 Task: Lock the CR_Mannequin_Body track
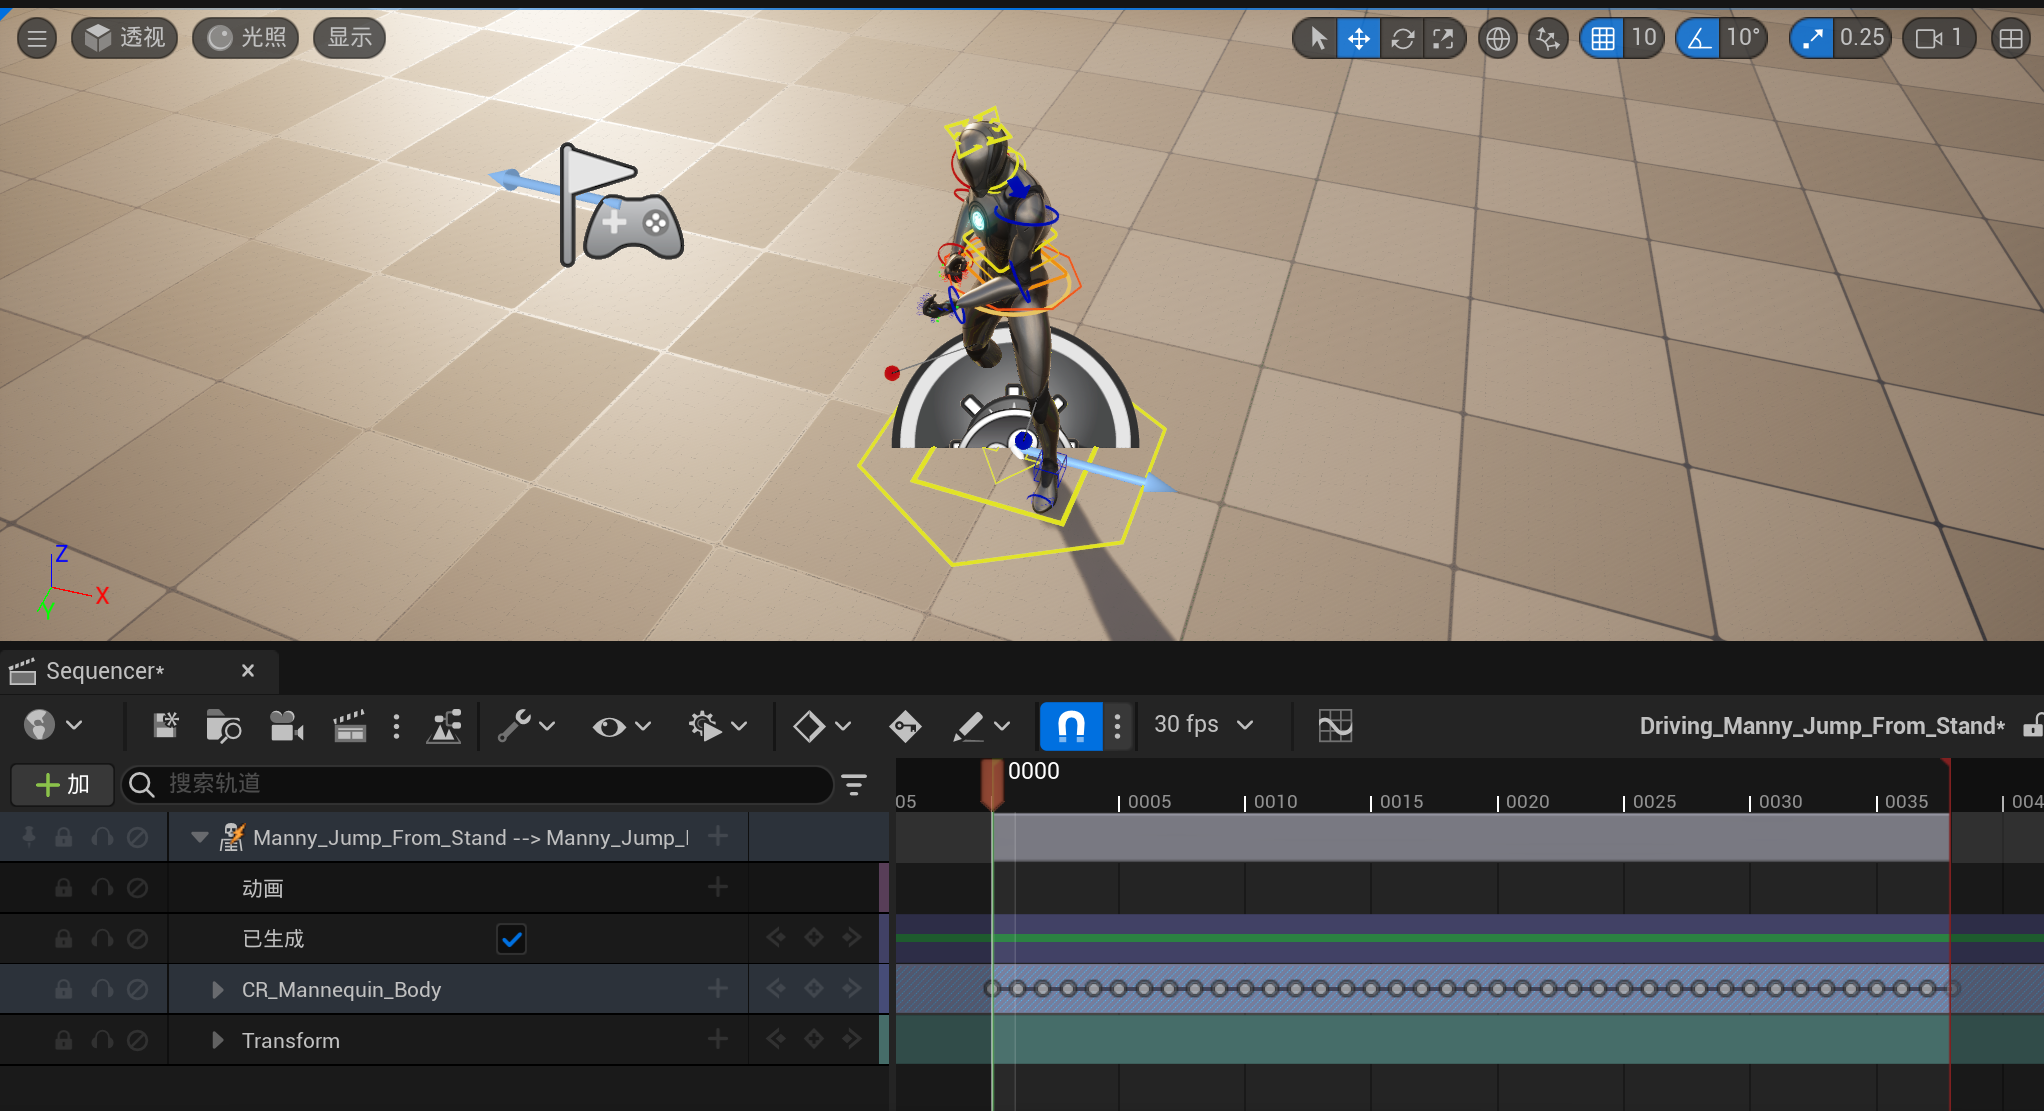click(64, 990)
